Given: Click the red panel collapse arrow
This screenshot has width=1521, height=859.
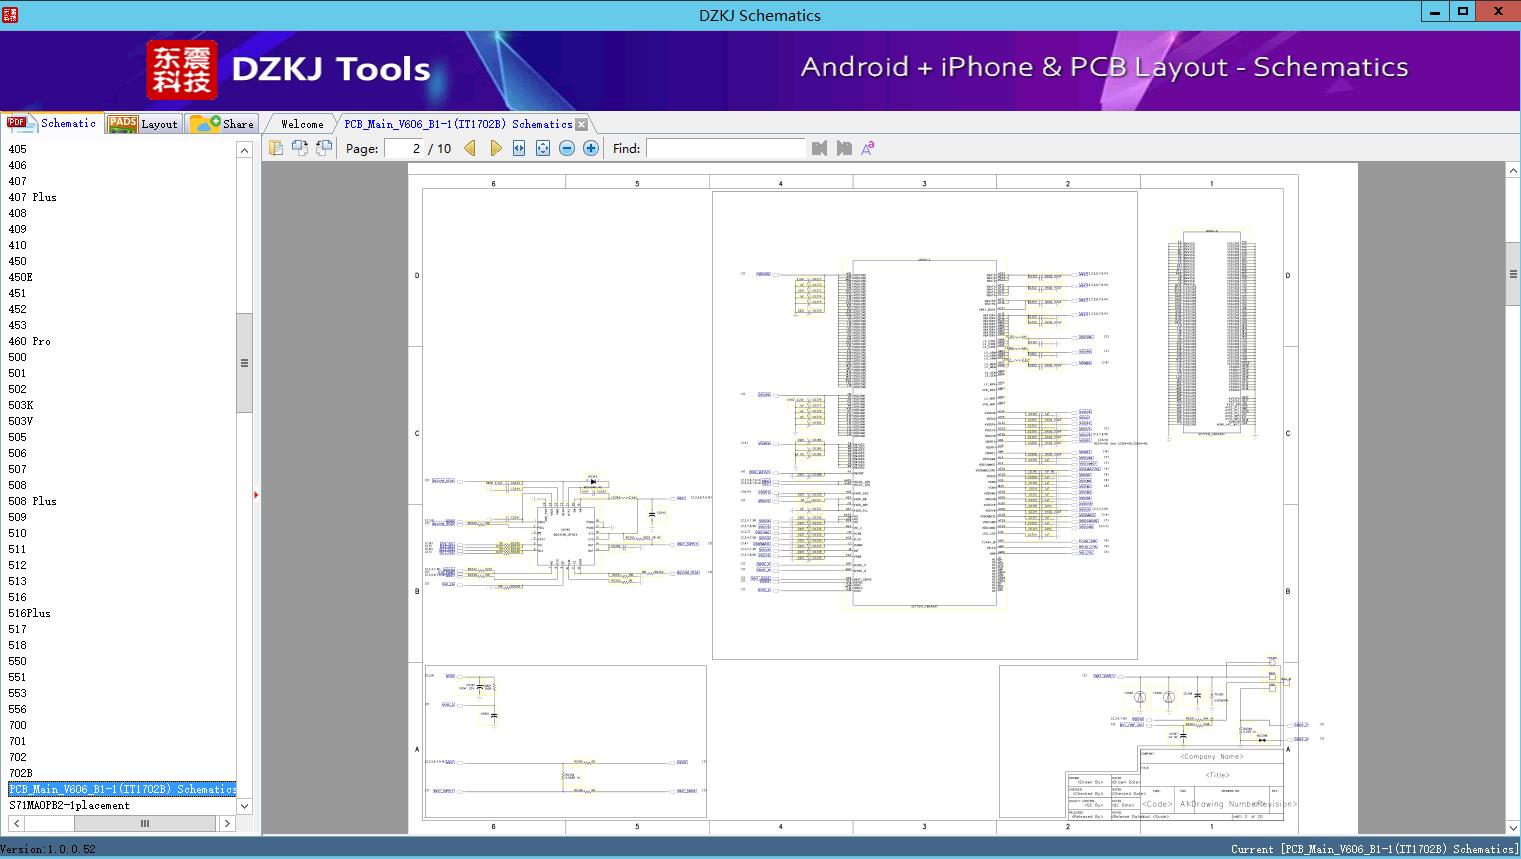Looking at the screenshot, I should point(256,495).
